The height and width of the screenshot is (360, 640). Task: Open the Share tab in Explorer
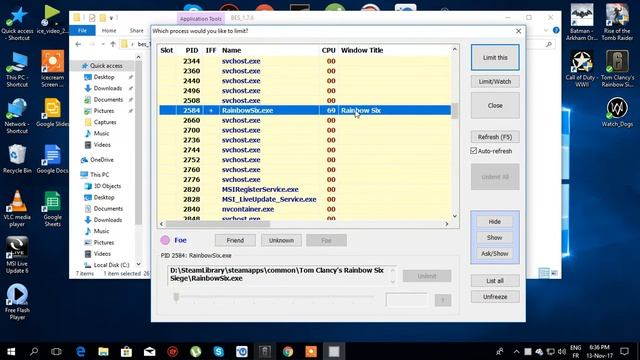(136, 31)
